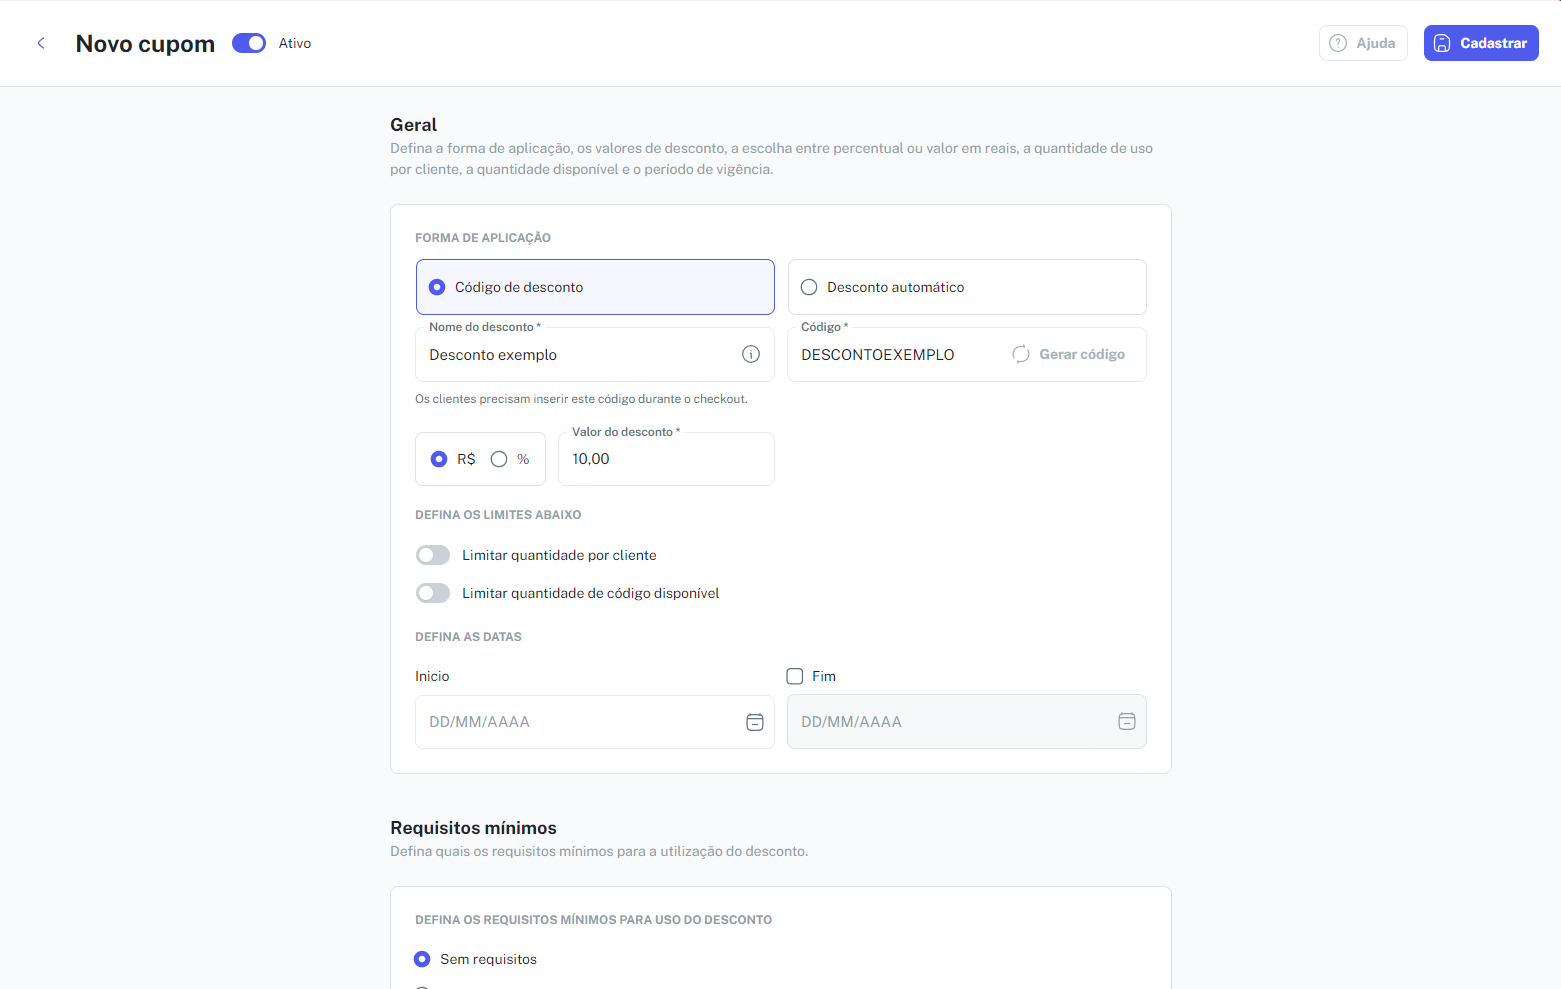Select Desconto automático option
Viewport: 1561px width, 989px height.
(x=967, y=287)
